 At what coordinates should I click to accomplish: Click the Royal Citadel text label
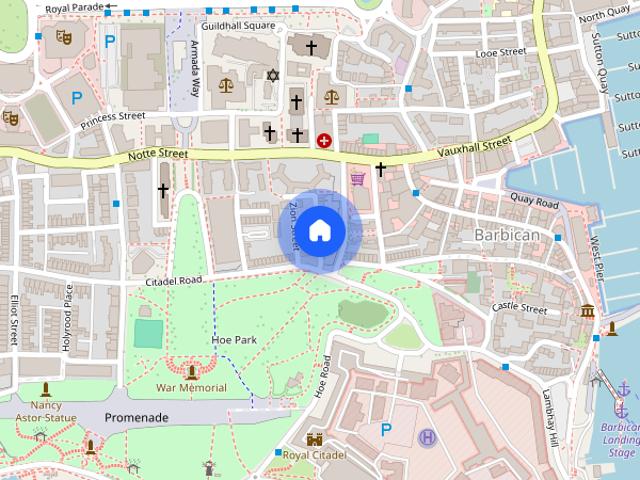314,455
